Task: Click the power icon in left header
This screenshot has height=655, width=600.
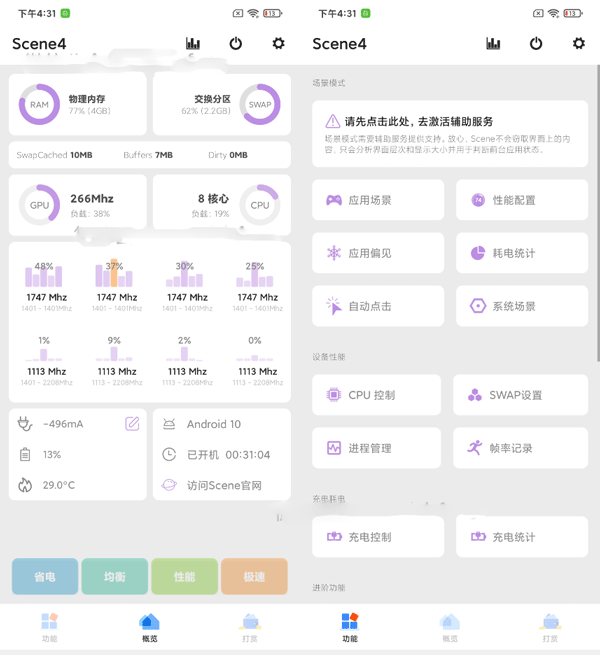Action: coord(236,44)
